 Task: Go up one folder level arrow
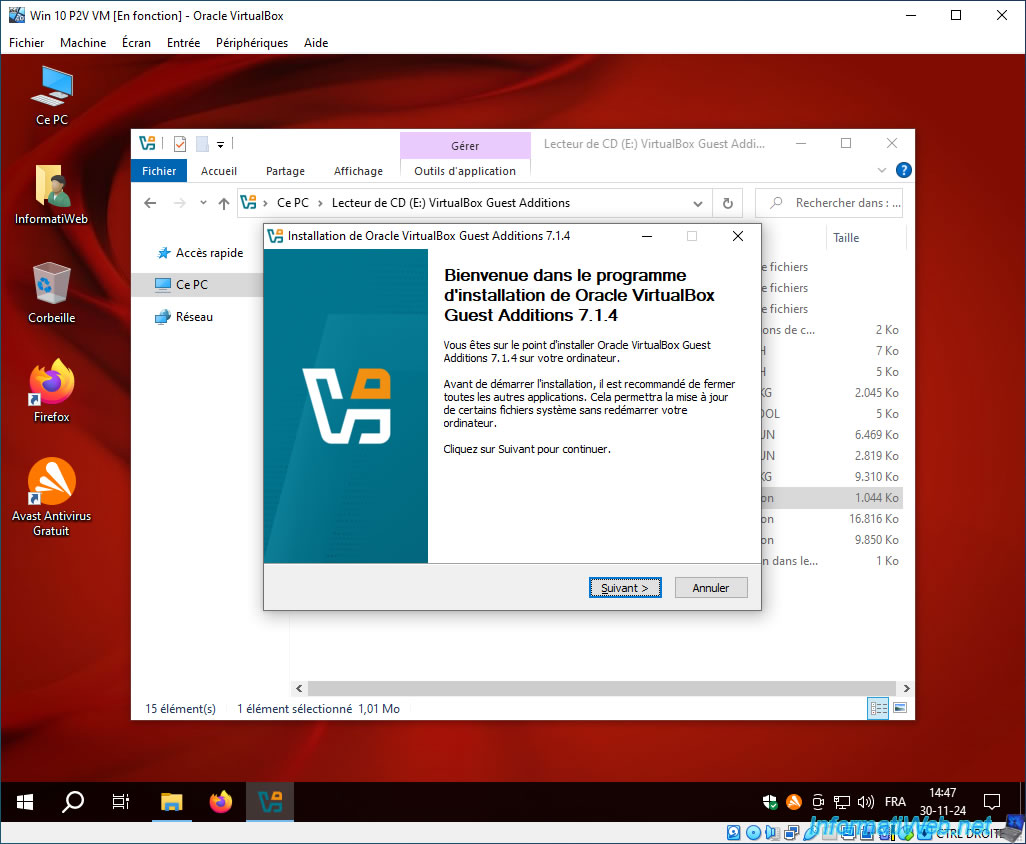click(x=224, y=203)
